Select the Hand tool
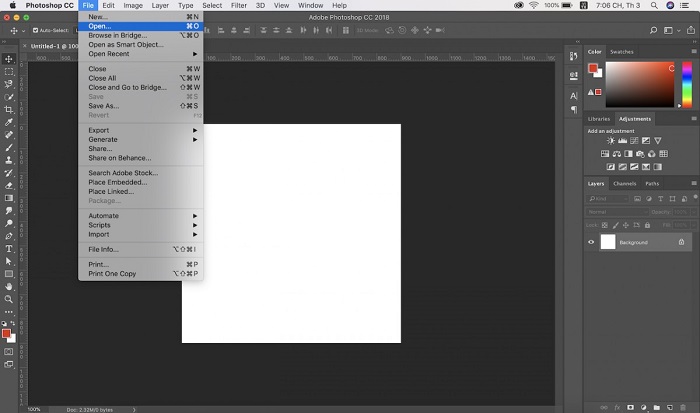Viewport: 700px width, 413px height. point(9,286)
